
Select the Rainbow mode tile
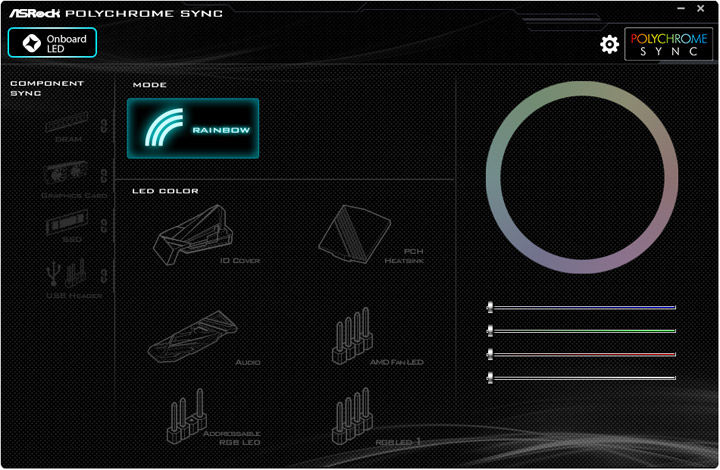193,129
